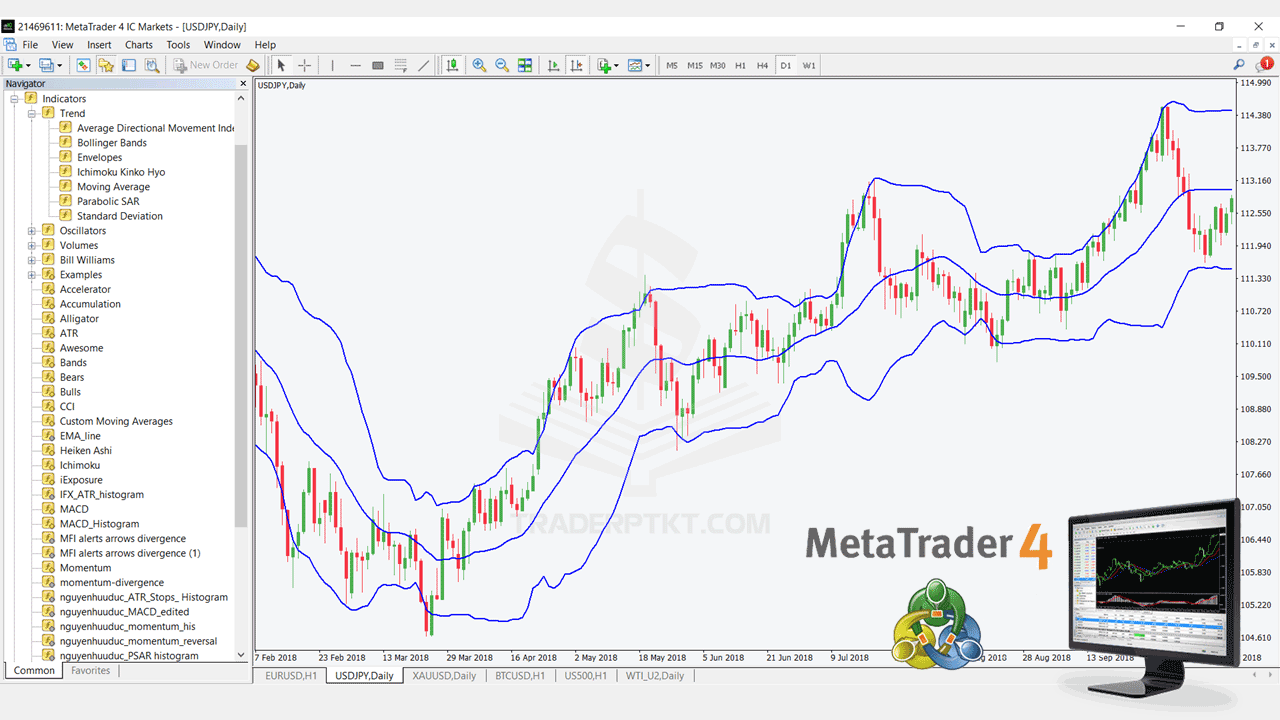Click the Navigator scrollbar down arrow

point(241,655)
